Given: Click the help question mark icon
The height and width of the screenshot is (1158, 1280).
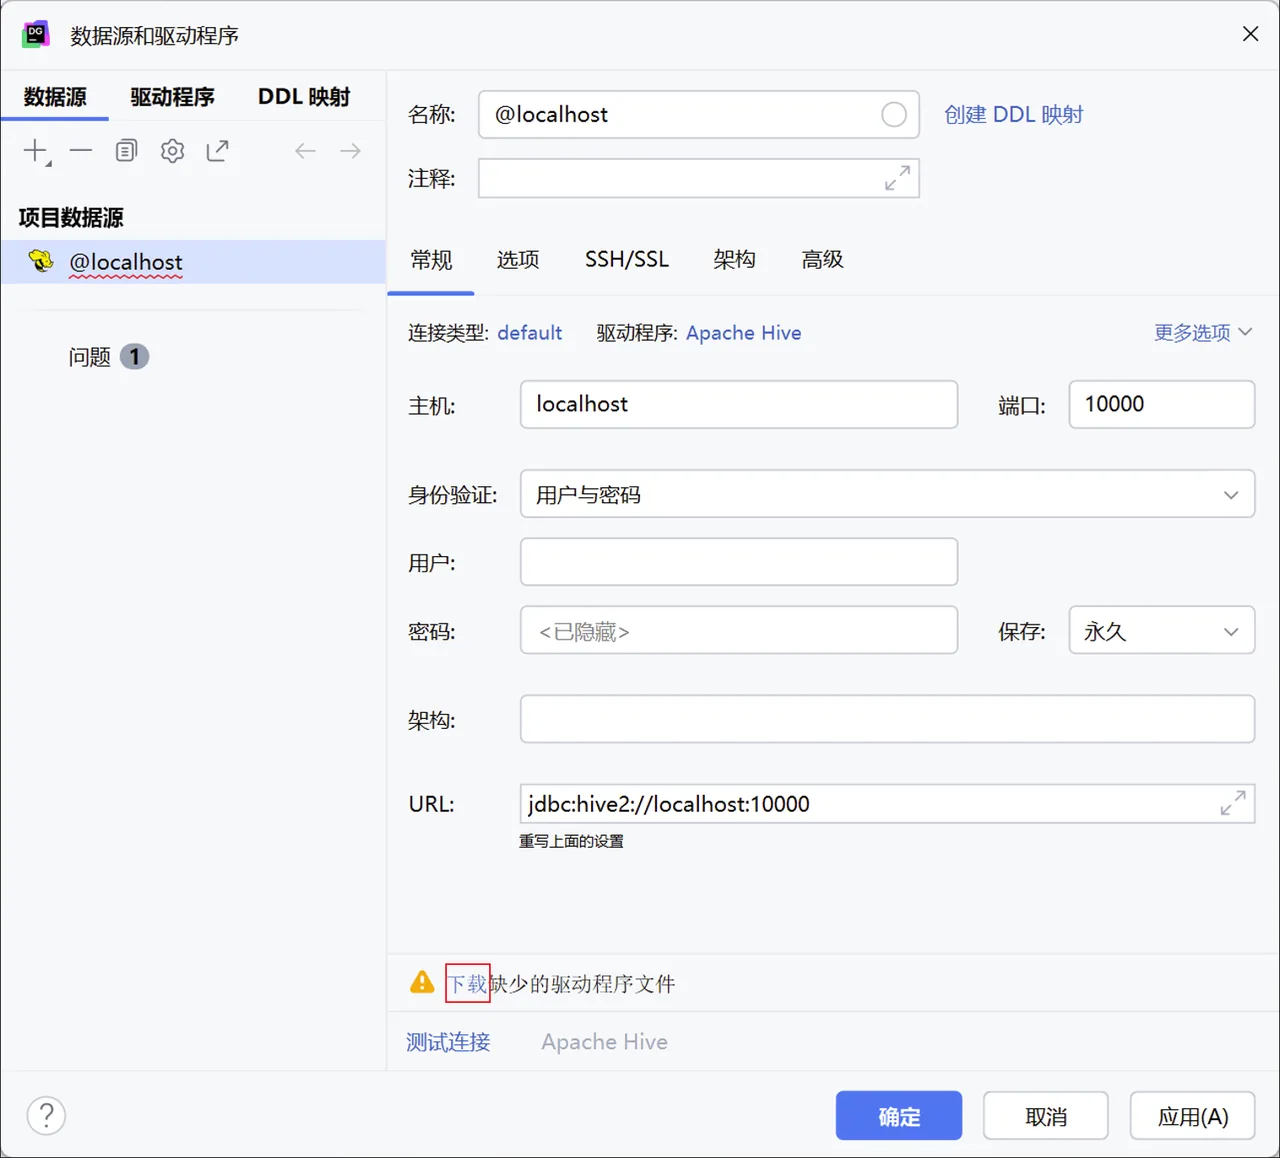Looking at the screenshot, I should [x=46, y=1115].
